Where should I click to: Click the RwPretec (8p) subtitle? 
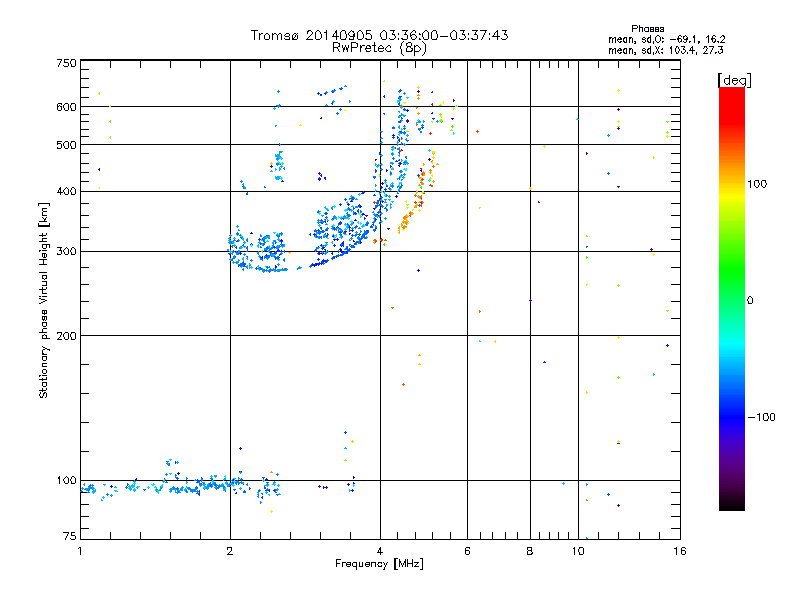(x=379, y=47)
